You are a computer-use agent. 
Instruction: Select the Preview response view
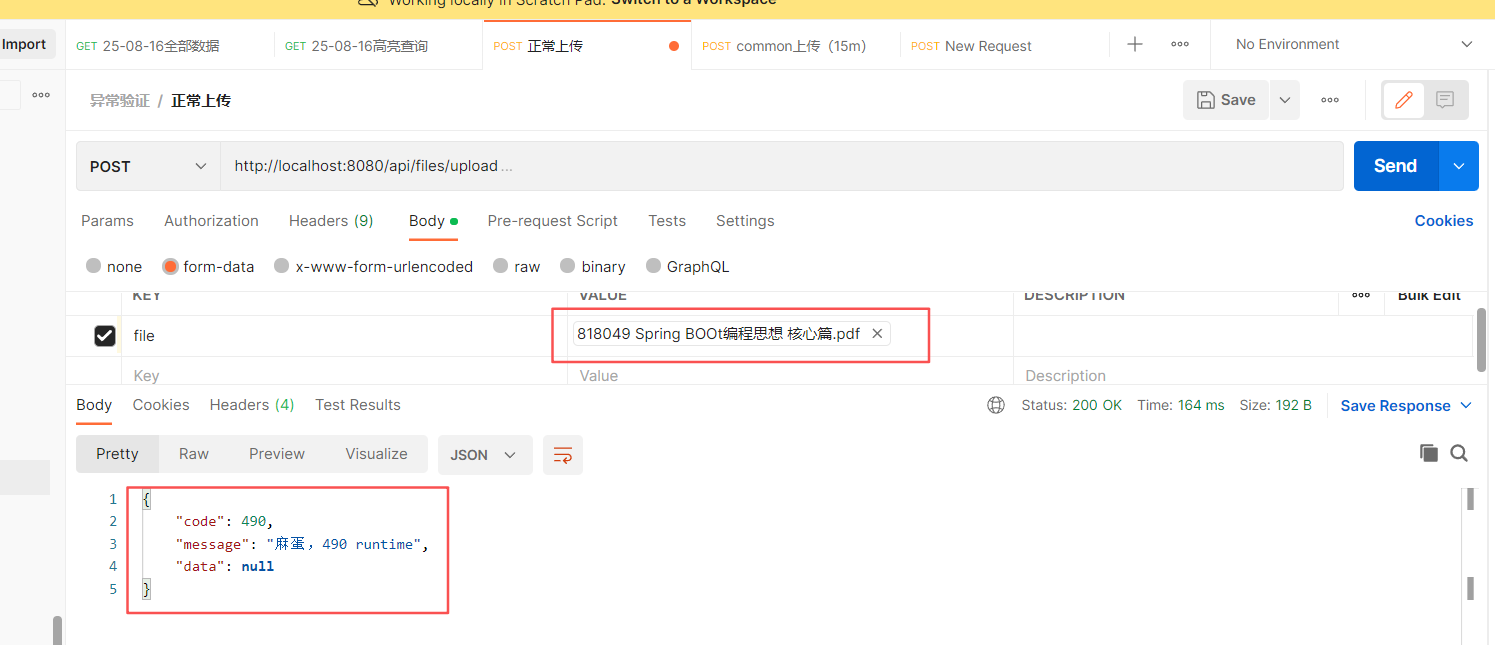(277, 454)
